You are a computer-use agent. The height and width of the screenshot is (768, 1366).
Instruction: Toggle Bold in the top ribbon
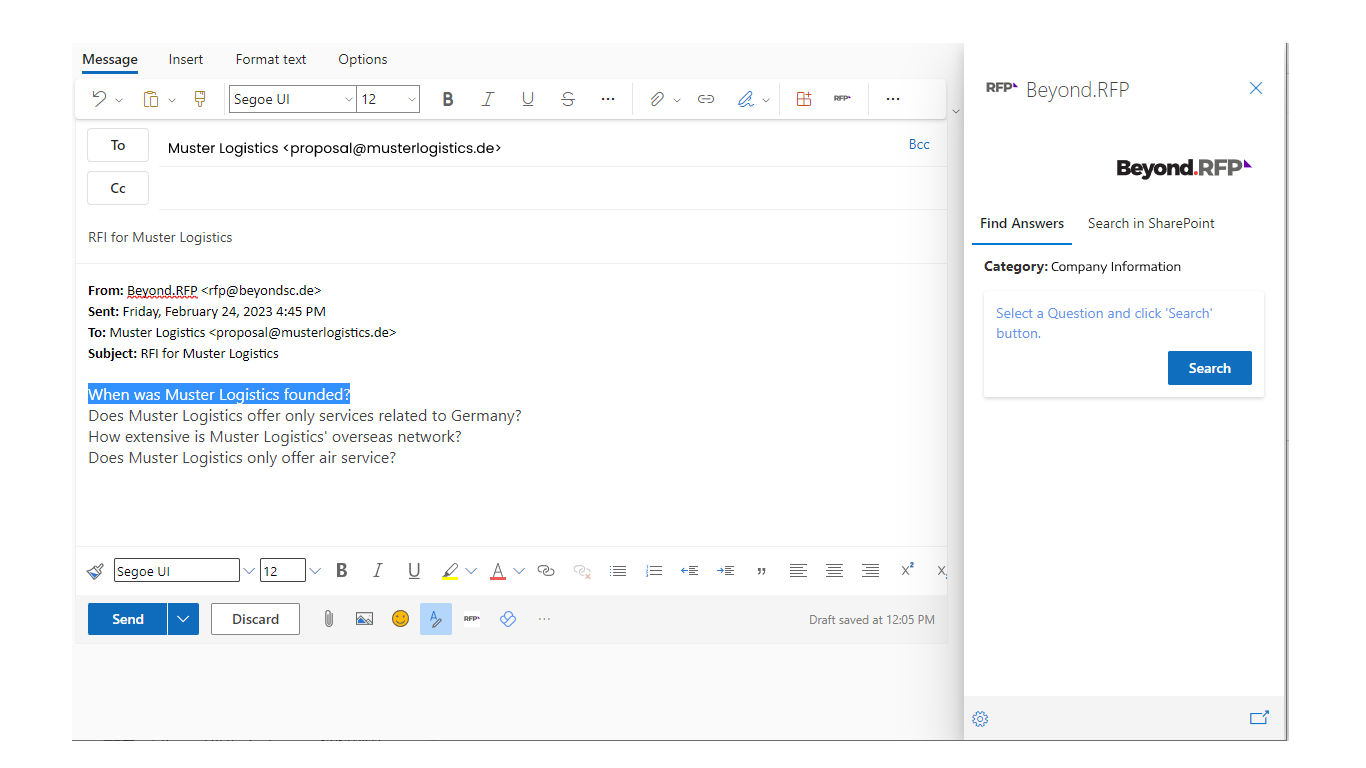click(448, 99)
